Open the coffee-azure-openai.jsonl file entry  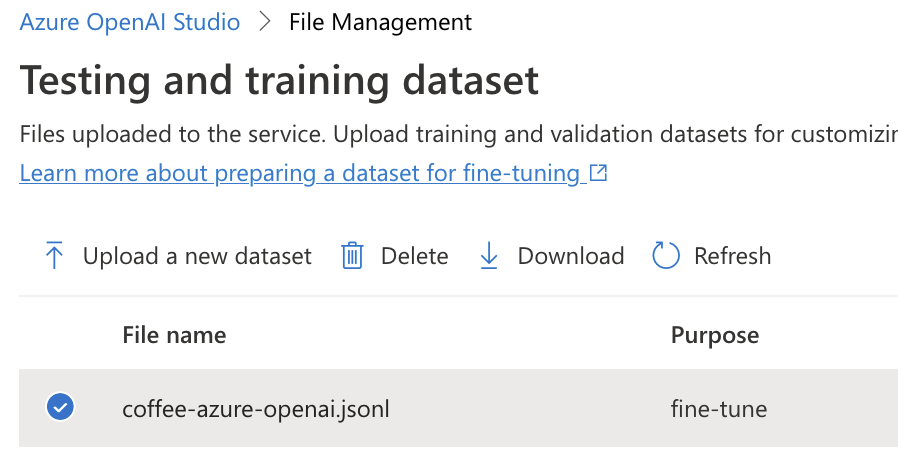pos(256,409)
